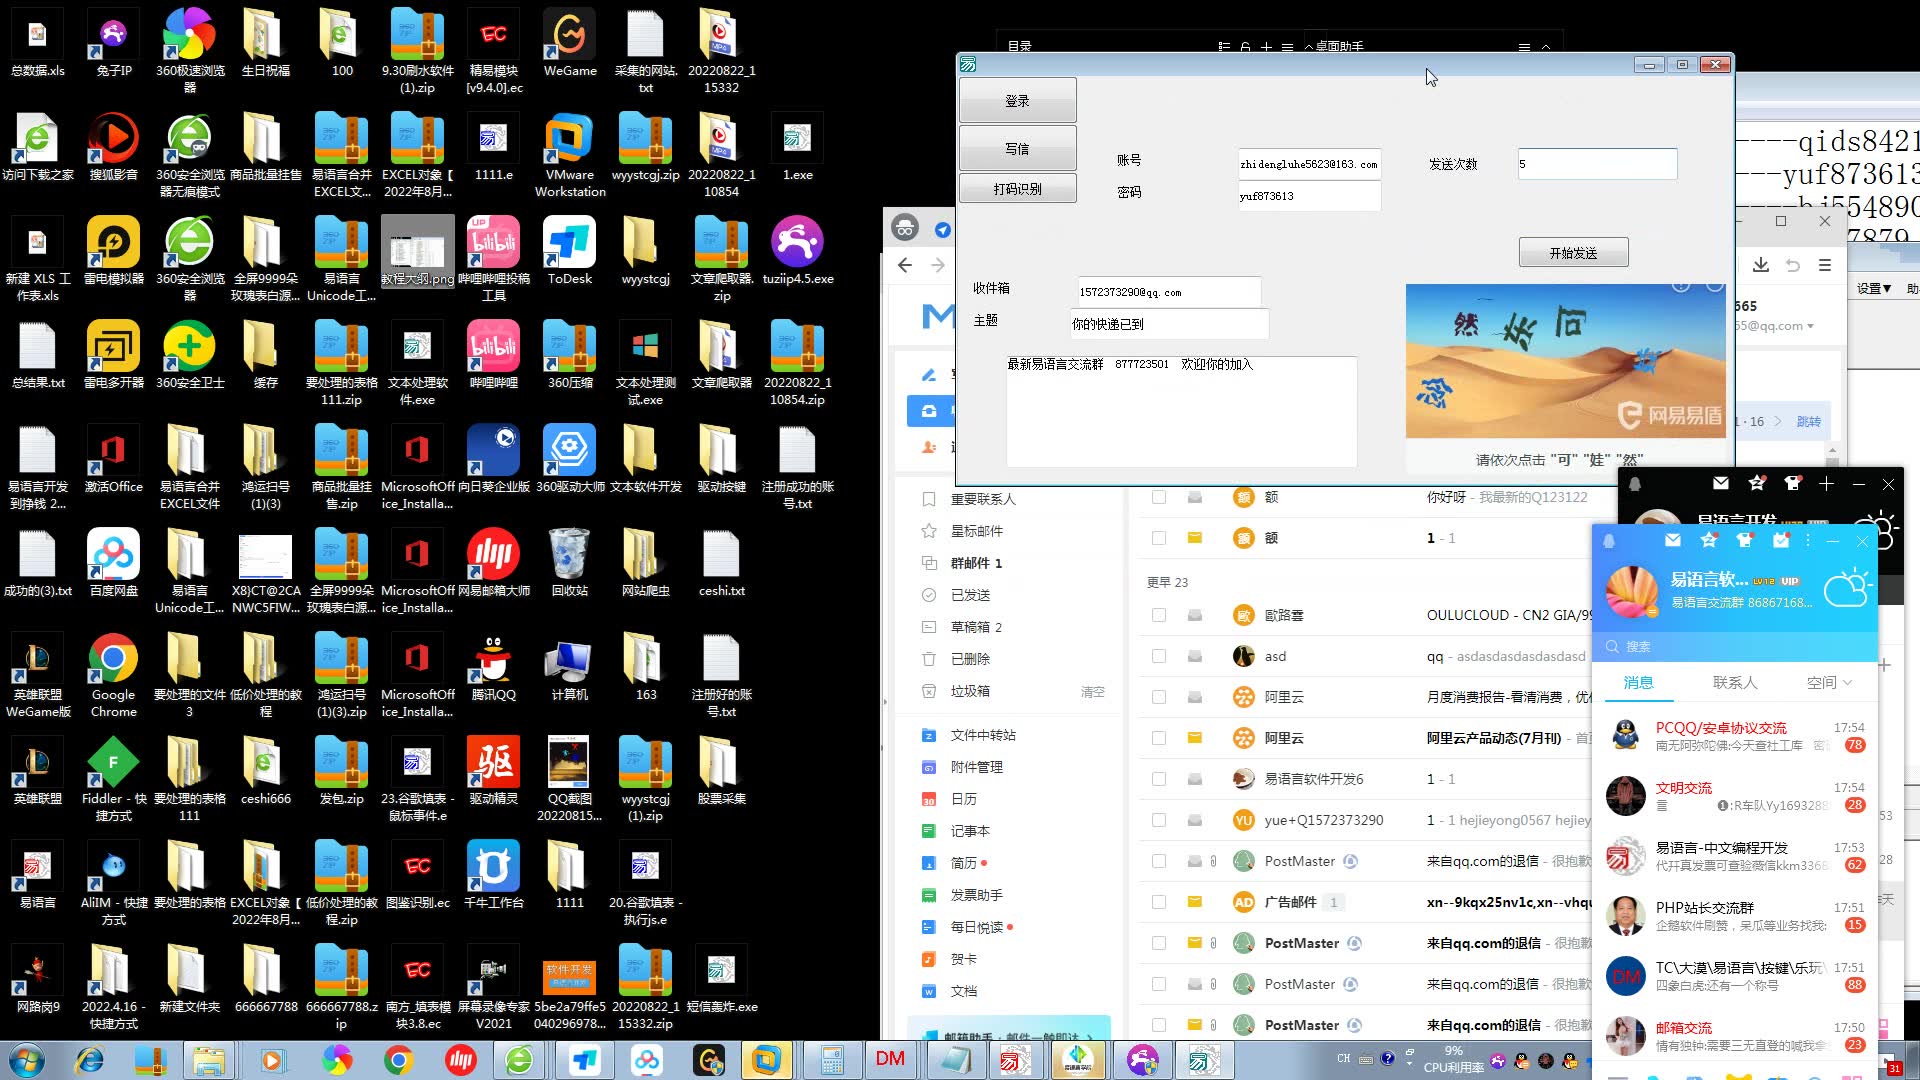This screenshot has width=1920, height=1080.
Task: Tick the checkbox for yue+Q1572373290 email
Action: coord(1159,820)
